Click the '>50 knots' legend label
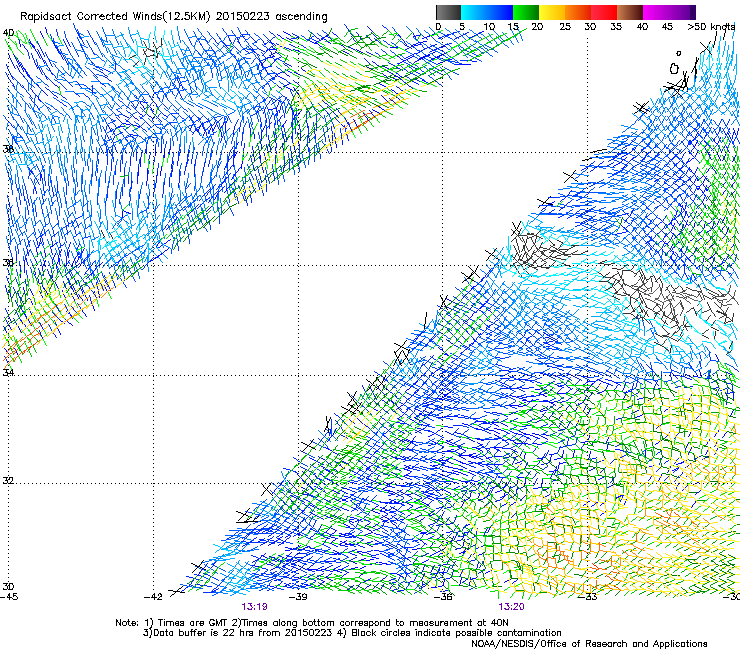This screenshot has width=740, height=650. 711,27
